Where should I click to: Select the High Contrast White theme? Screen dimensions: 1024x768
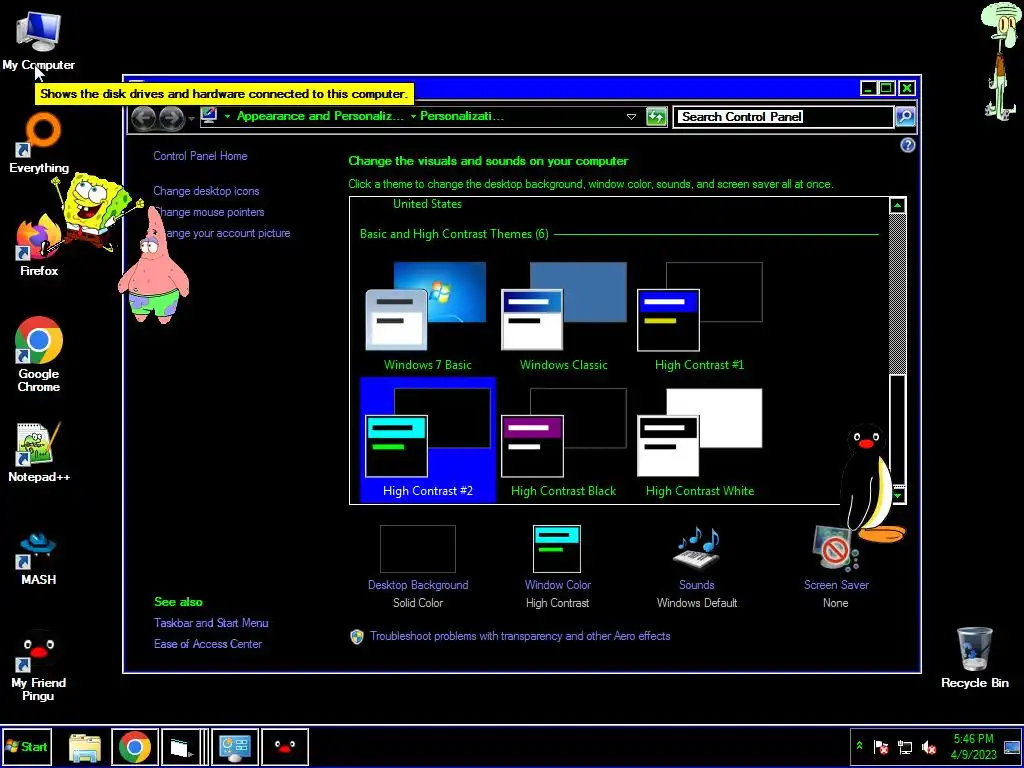(x=699, y=442)
